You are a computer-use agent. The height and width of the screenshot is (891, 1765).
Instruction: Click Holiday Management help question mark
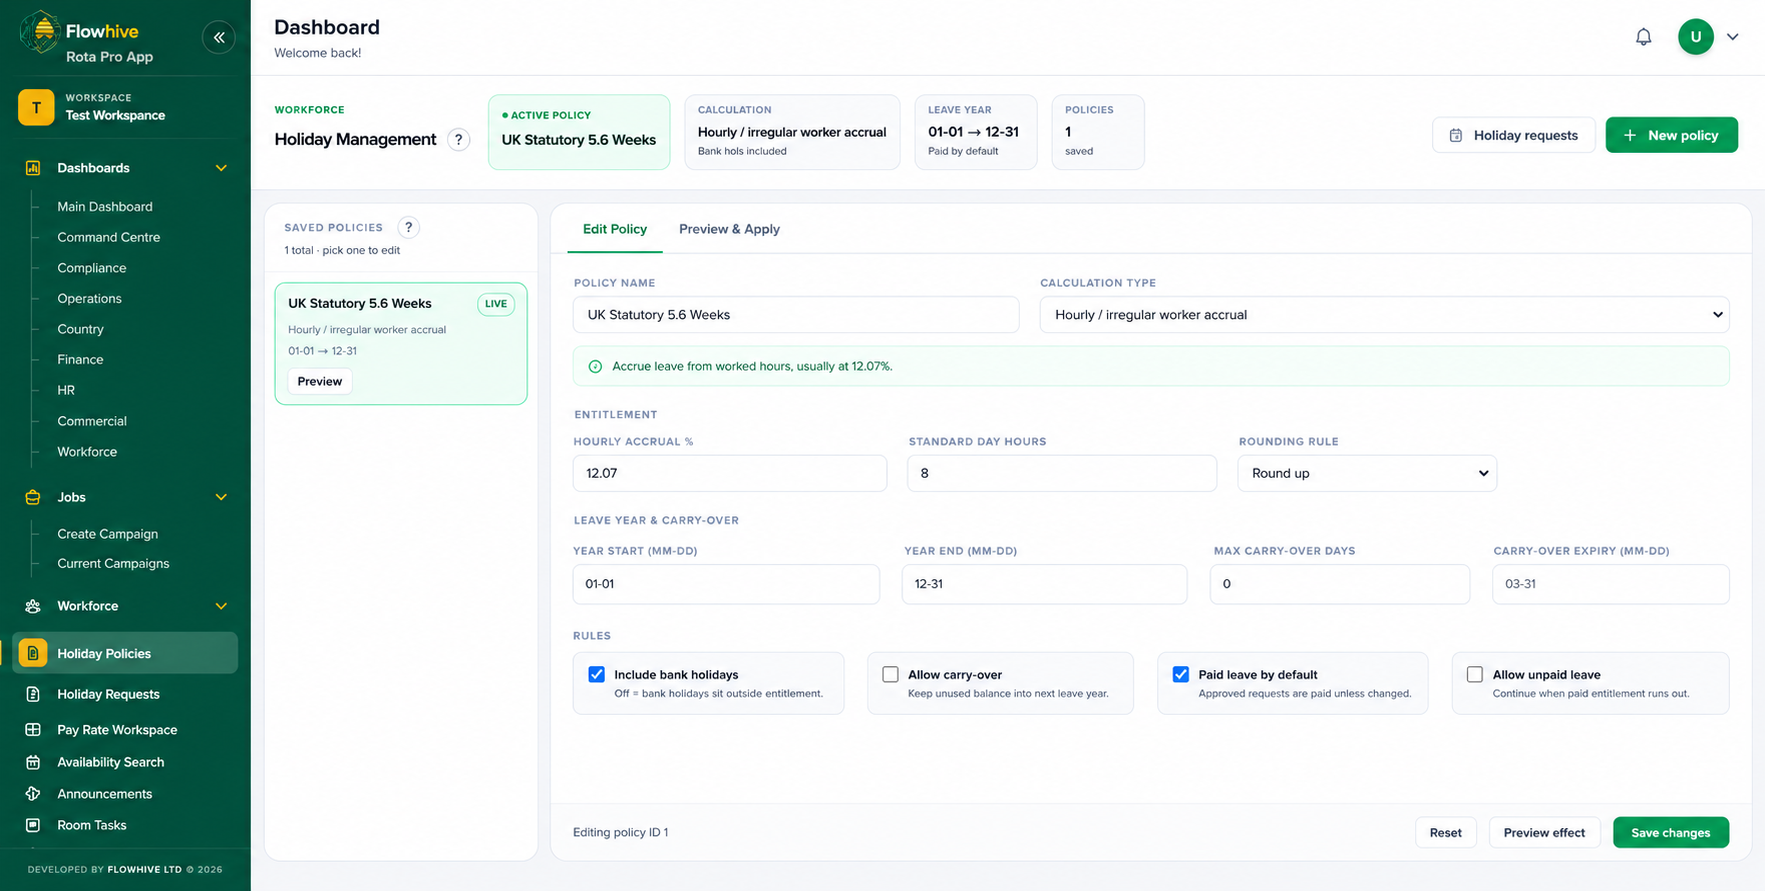point(458,140)
